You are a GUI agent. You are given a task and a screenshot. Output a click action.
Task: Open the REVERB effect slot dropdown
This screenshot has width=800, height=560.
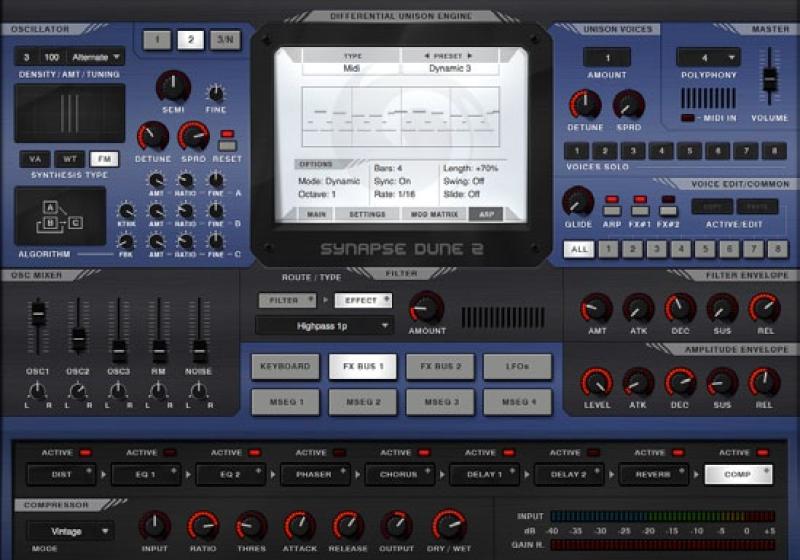point(653,474)
